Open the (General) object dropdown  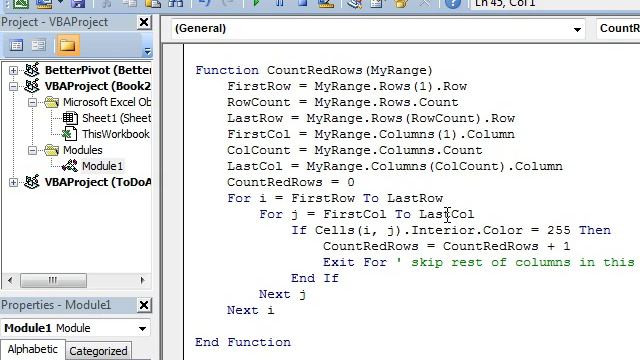point(577,29)
